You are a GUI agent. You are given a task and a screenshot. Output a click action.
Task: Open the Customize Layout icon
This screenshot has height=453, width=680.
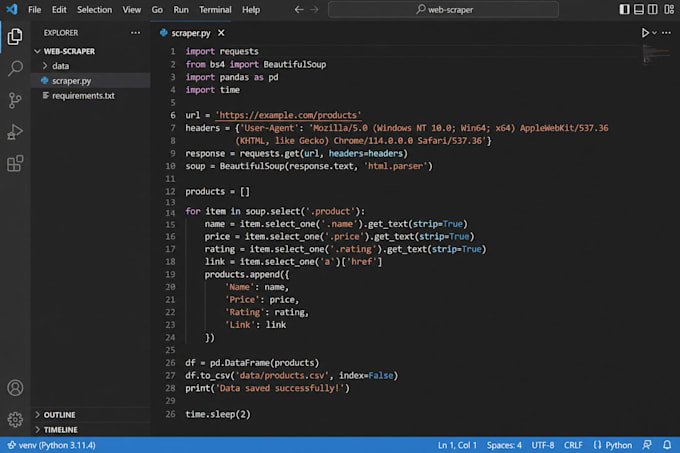pyautogui.click(x=669, y=9)
